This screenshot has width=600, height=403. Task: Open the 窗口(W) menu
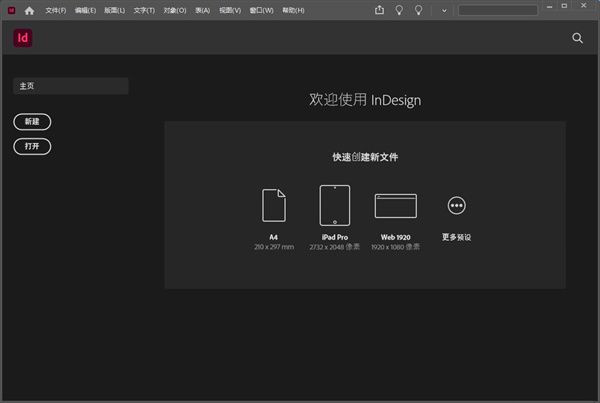[261, 10]
